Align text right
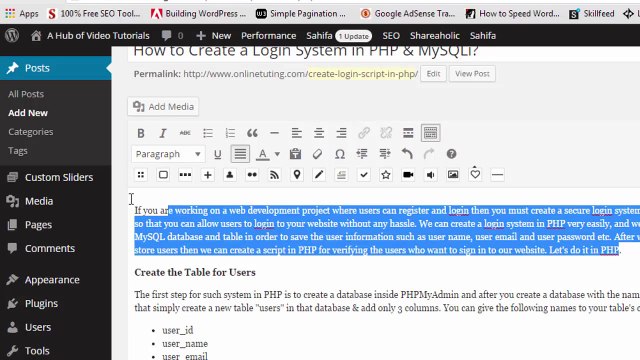The image size is (640, 360). click(341, 133)
